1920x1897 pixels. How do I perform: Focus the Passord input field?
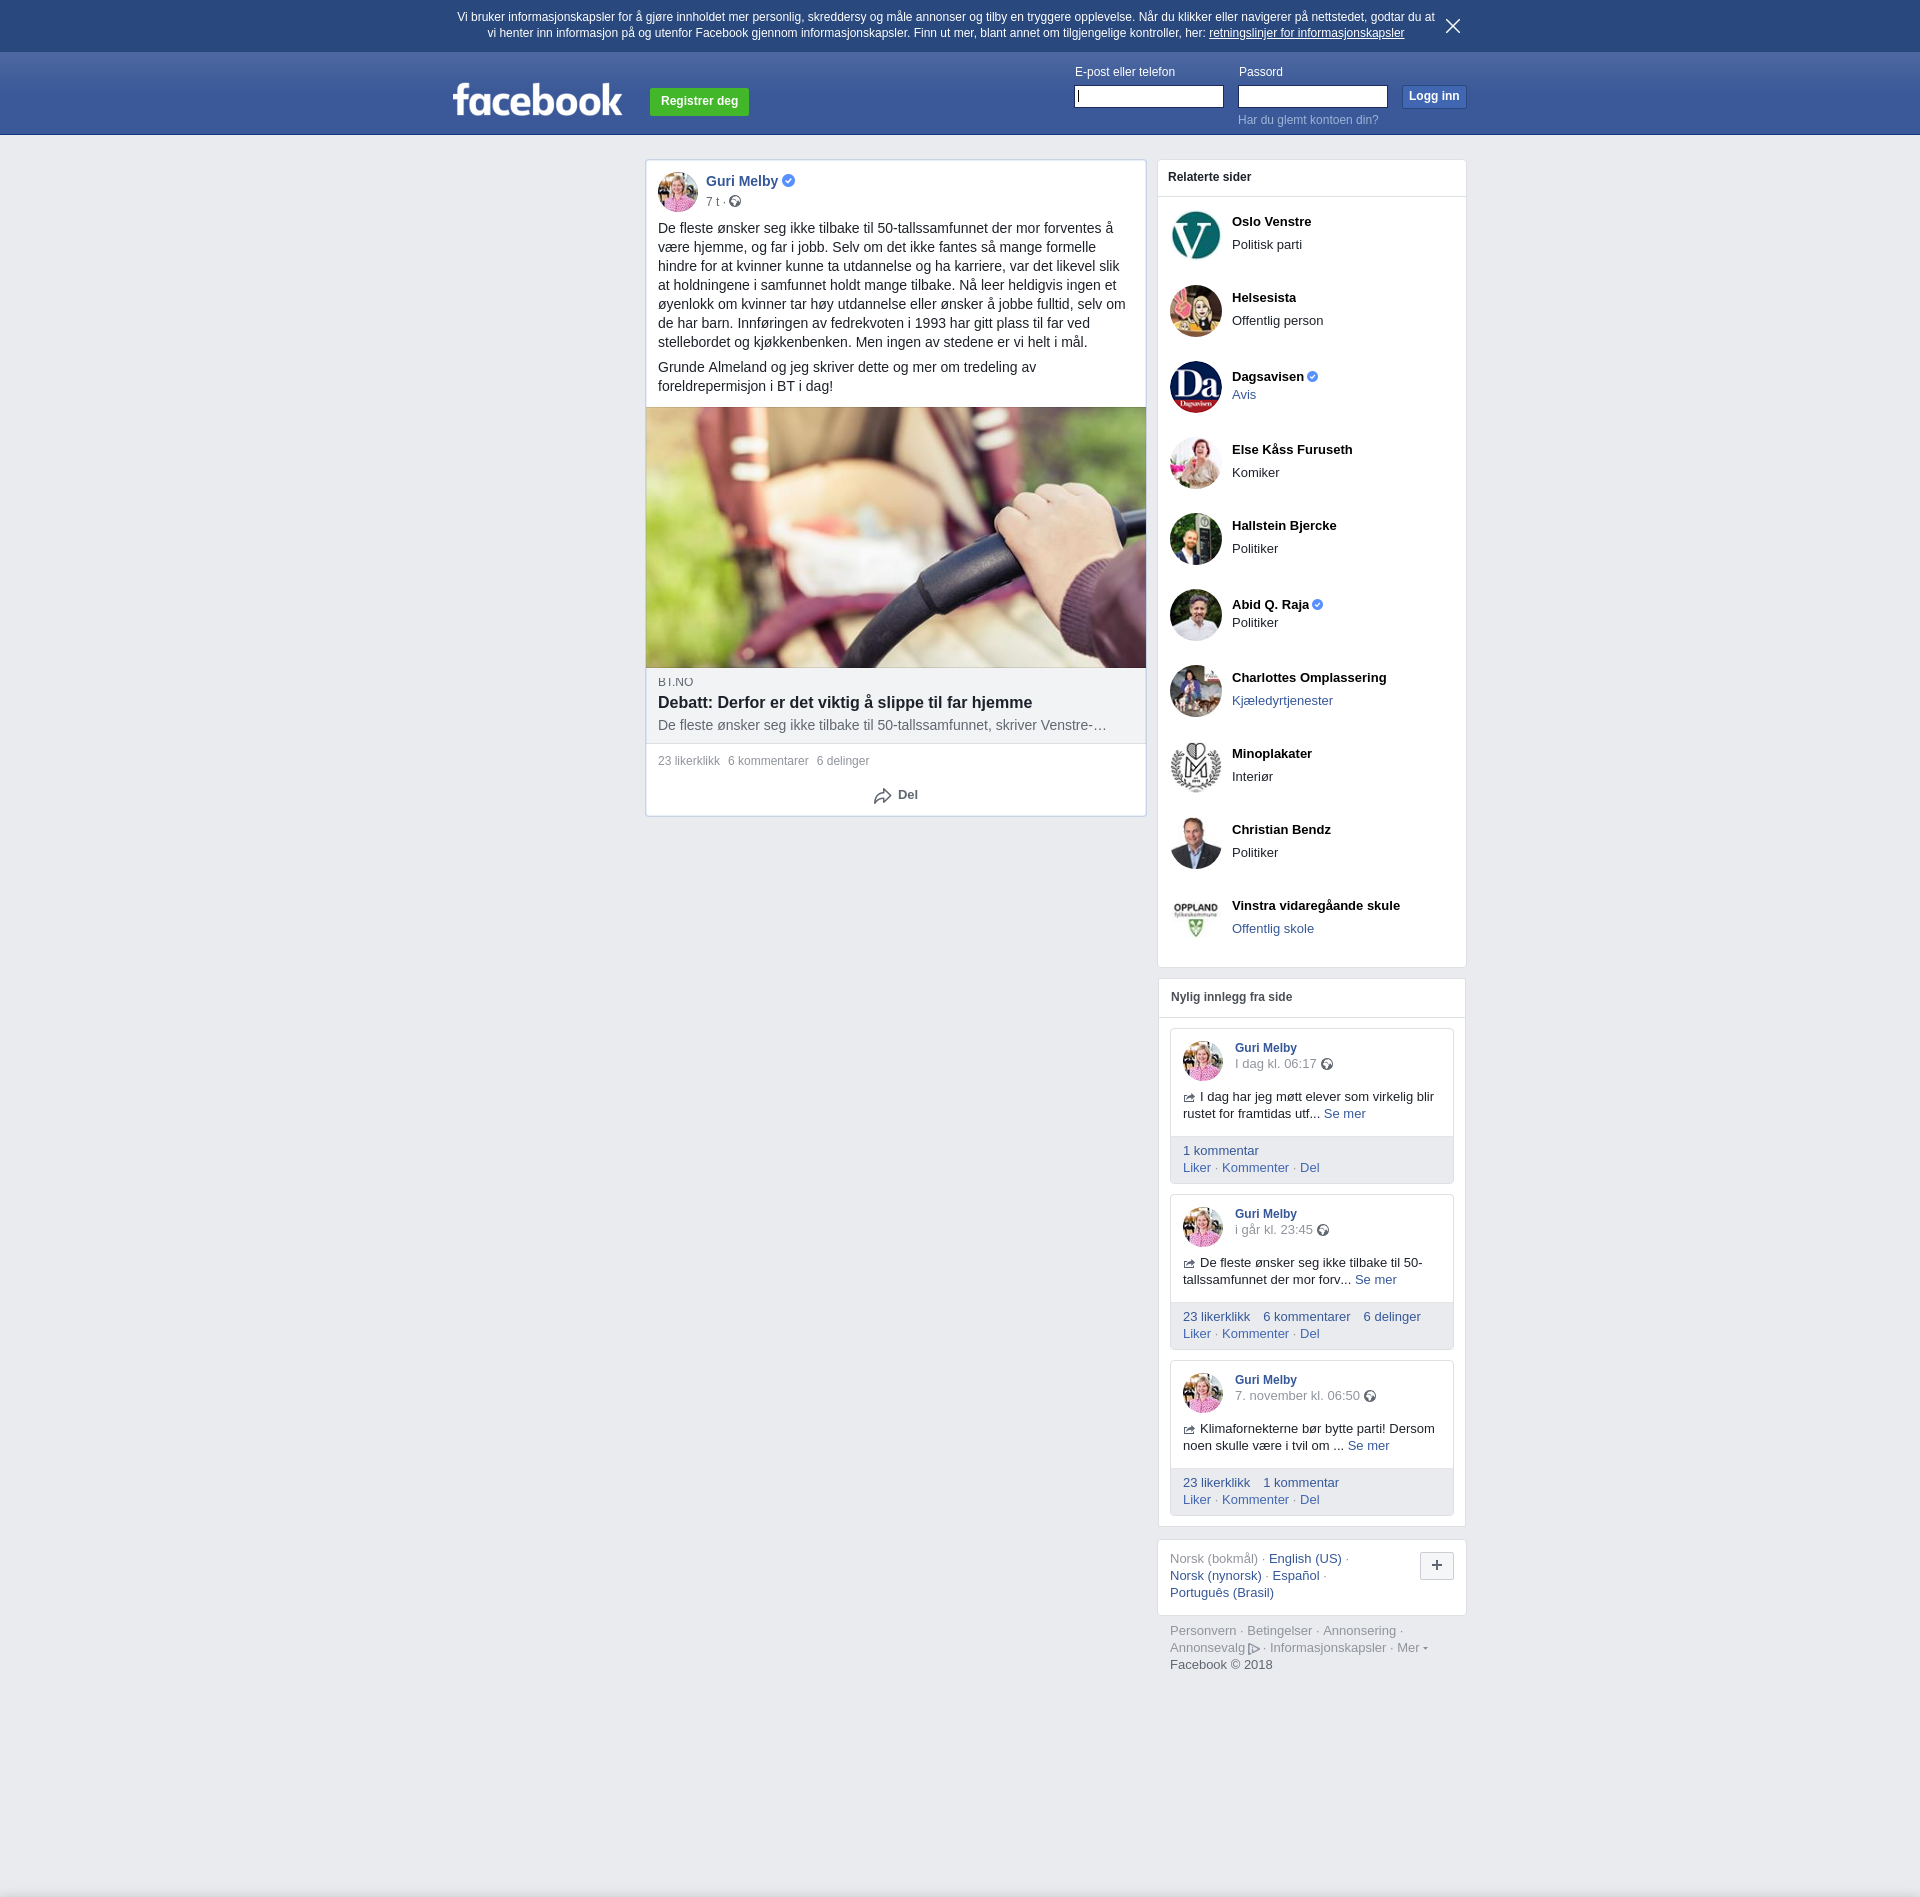coord(1312,96)
